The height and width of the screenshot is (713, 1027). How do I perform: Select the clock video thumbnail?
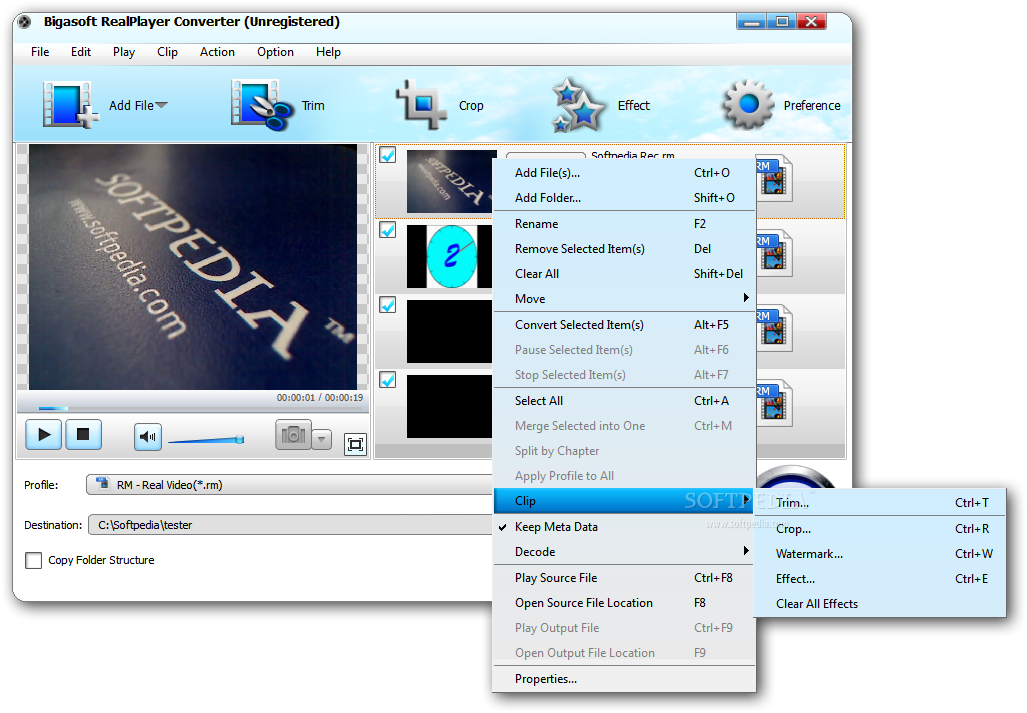pyautogui.click(x=449, y=257)
